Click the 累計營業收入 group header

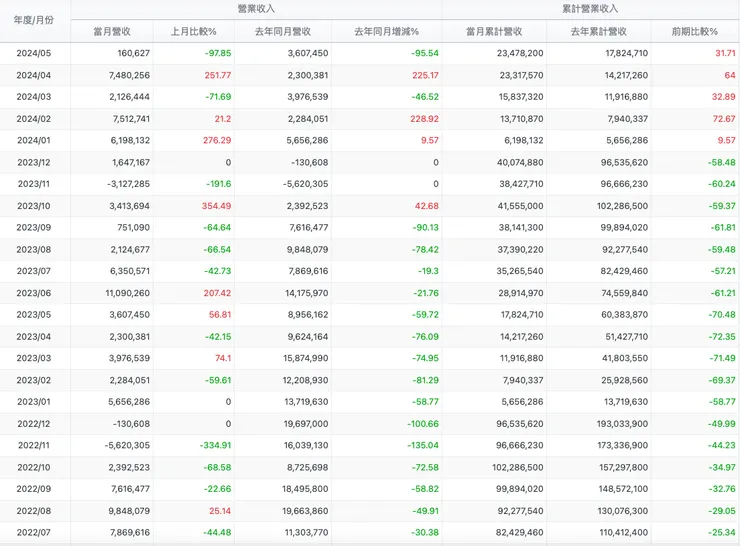(x=590, y=8)
